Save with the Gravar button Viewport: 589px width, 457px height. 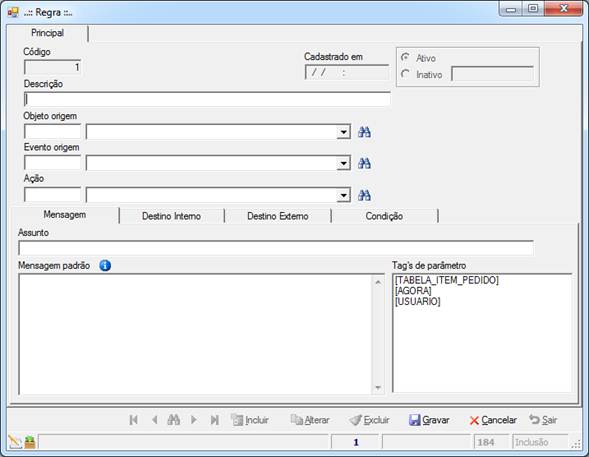click(429, 420)
